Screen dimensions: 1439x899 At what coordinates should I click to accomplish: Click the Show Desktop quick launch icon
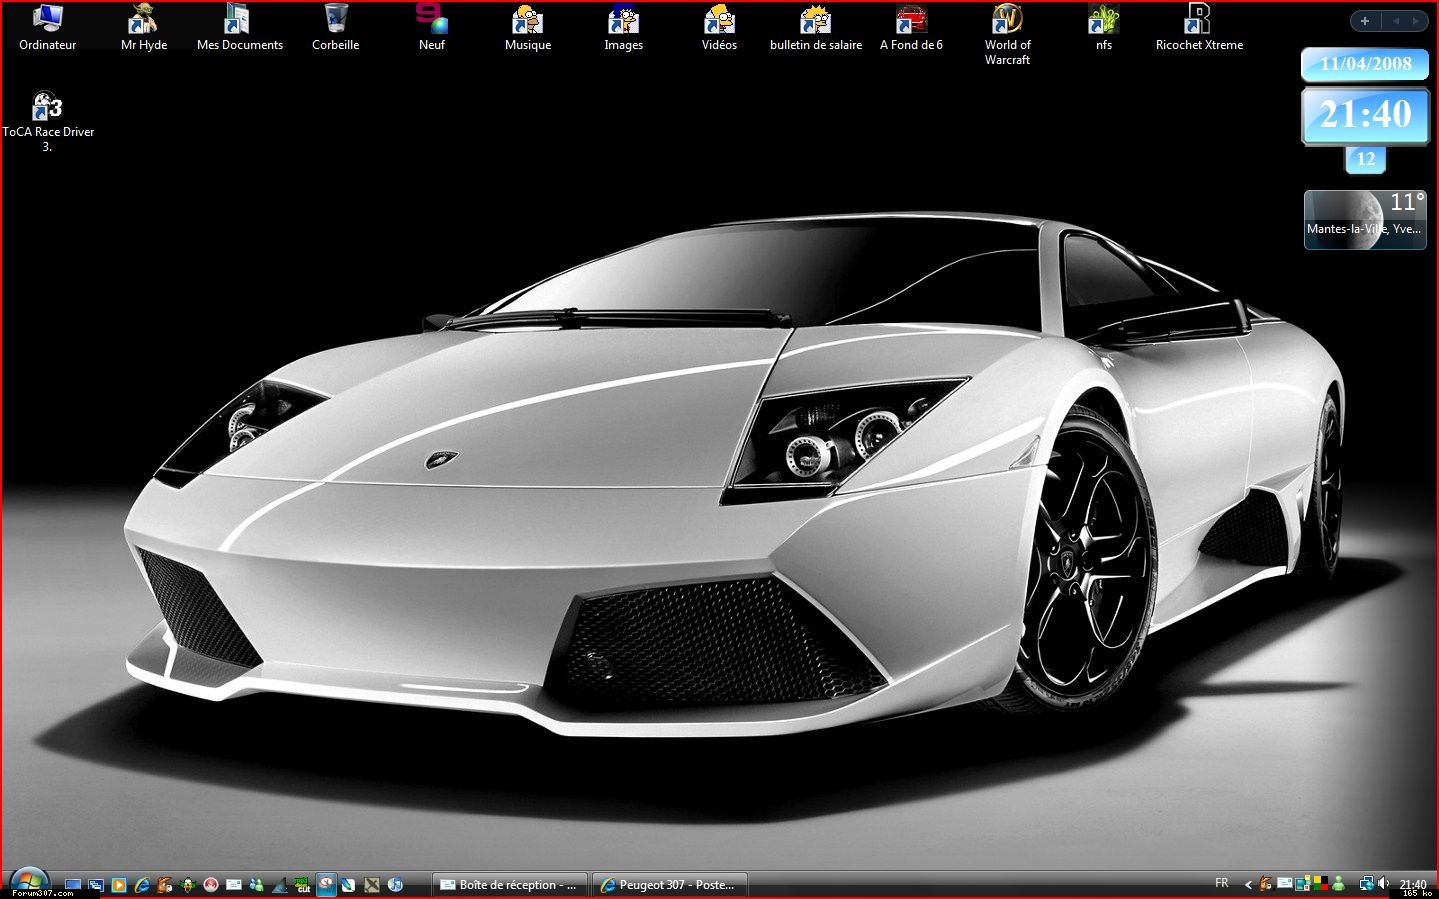pos(73,885)
